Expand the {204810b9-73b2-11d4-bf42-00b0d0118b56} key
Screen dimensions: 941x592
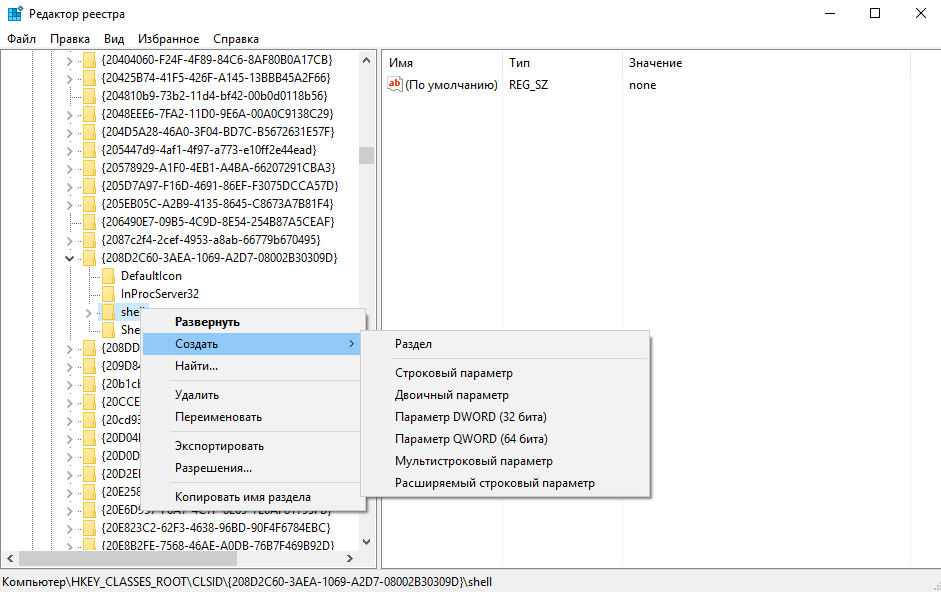[x=70, y=96]
